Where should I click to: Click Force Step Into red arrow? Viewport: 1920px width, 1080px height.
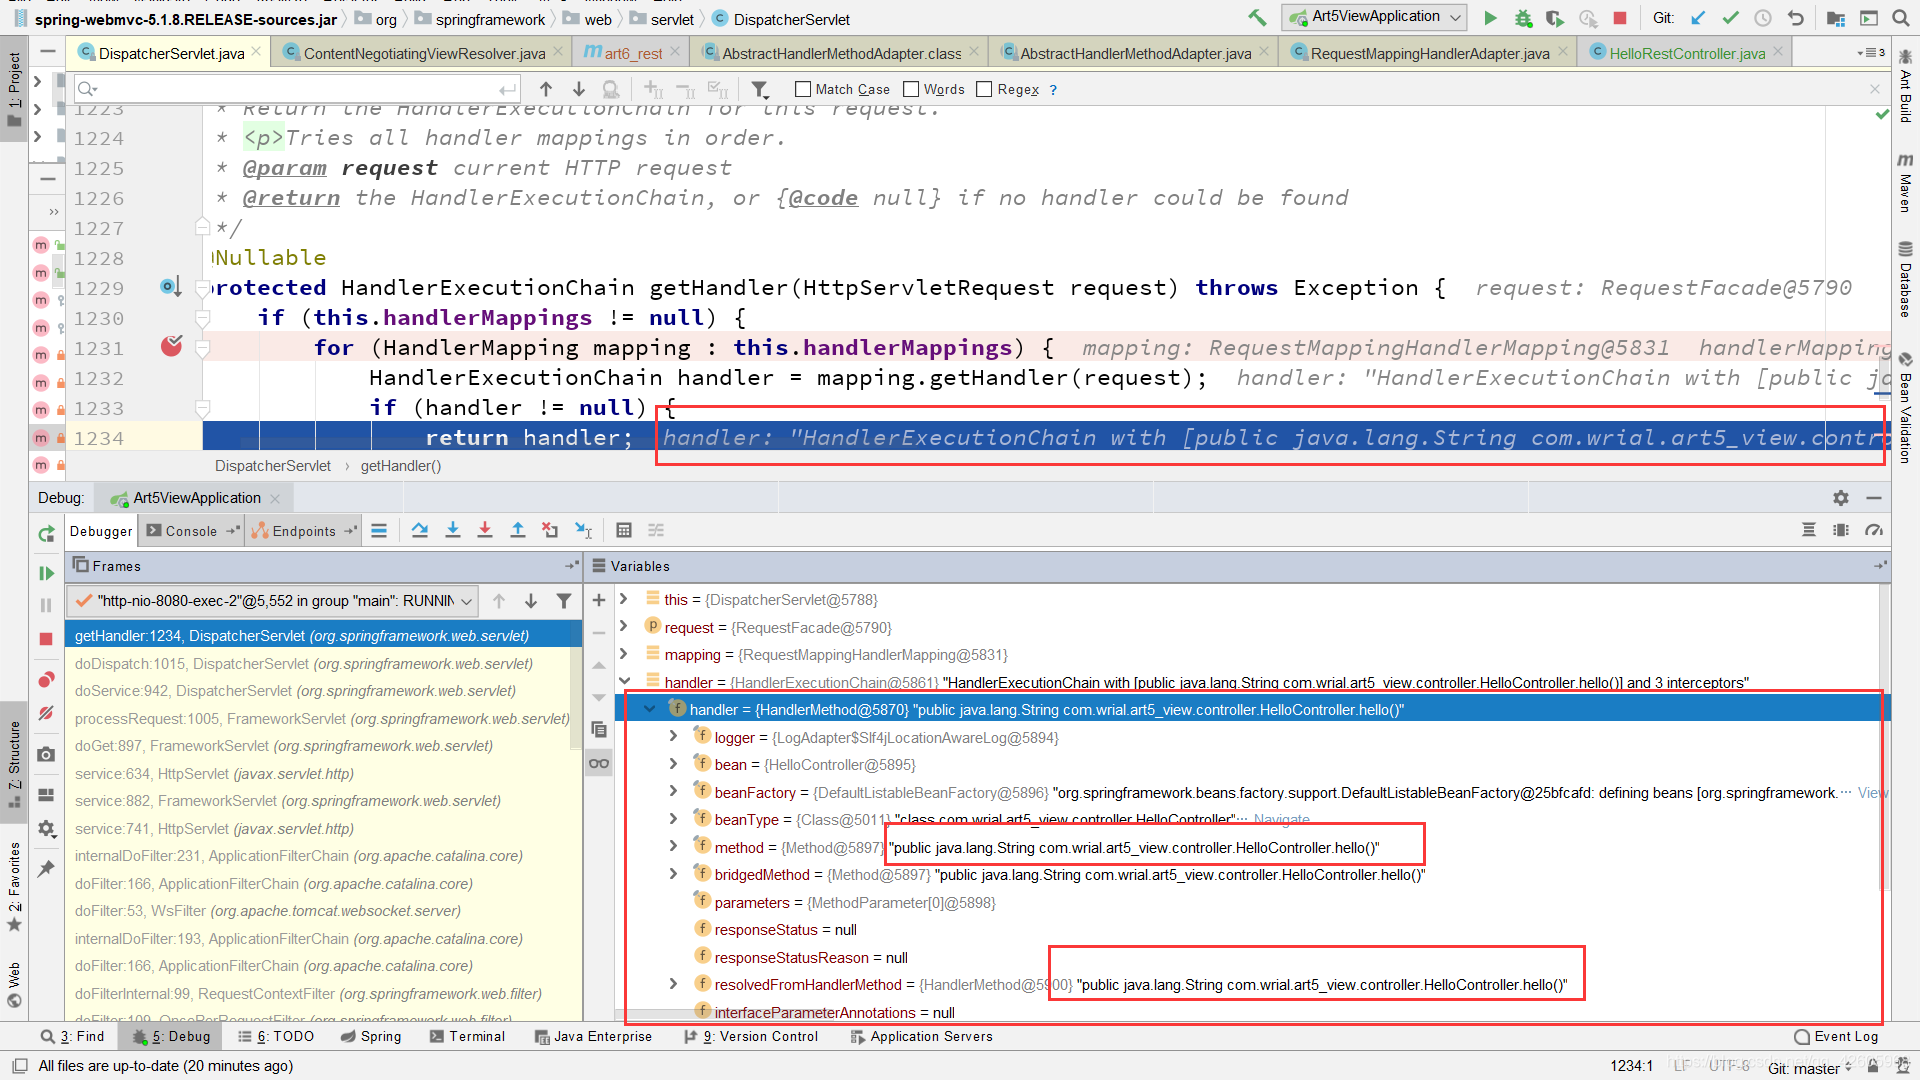tap(485, 530)
